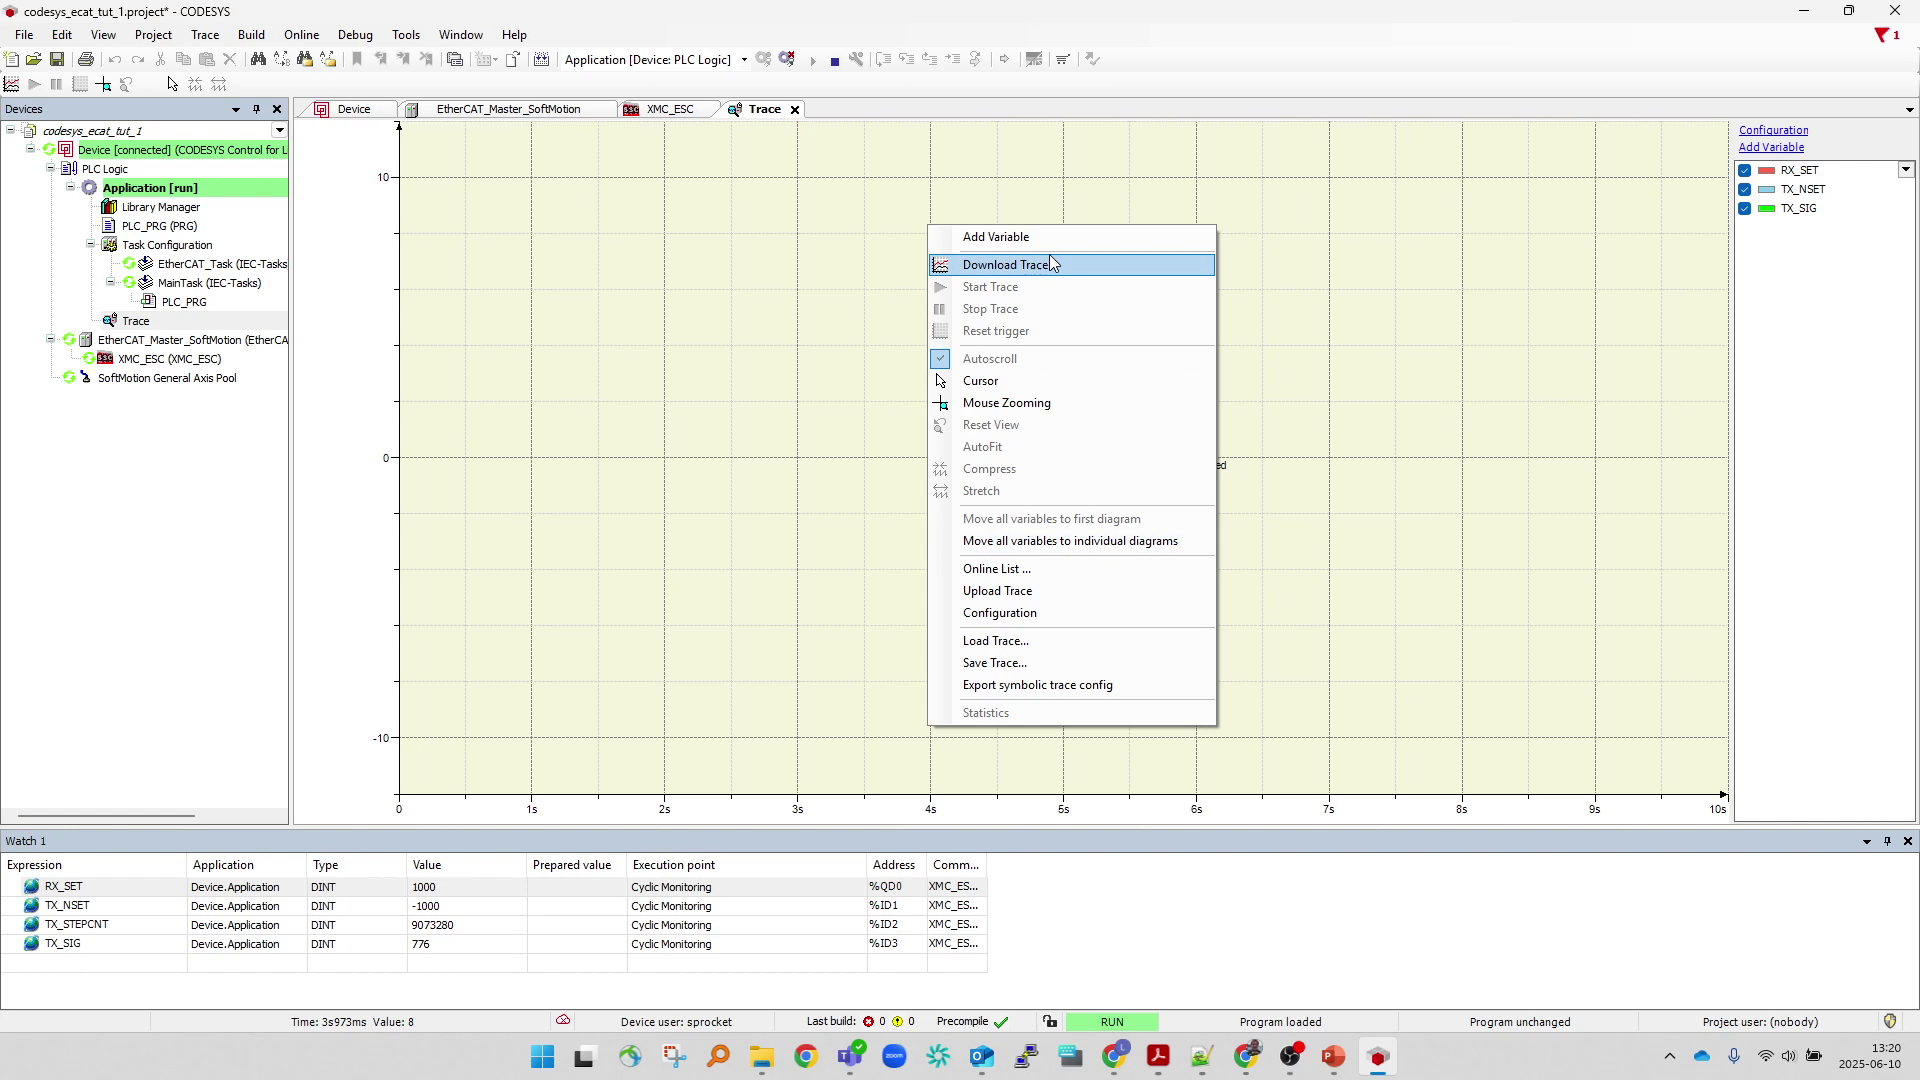This screenshot has height=1080, width=1920.
Task: Click the Add Variable link
Action: (1771, 148)
